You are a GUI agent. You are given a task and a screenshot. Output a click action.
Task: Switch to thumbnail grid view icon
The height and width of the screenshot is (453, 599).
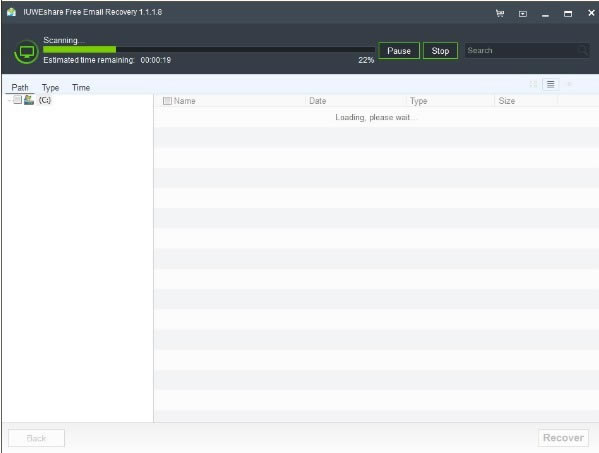534,84
